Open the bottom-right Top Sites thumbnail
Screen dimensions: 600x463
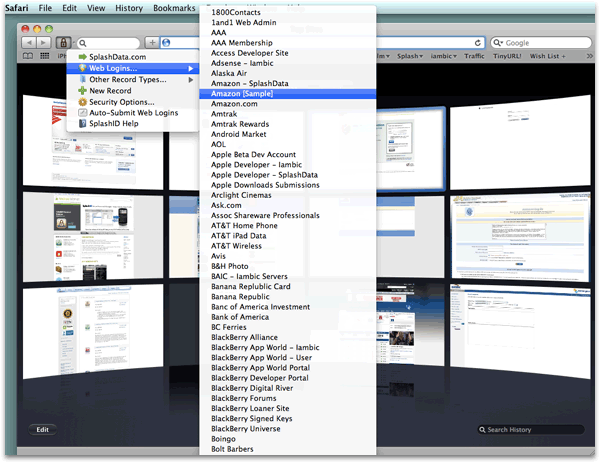tap(520, 331)
